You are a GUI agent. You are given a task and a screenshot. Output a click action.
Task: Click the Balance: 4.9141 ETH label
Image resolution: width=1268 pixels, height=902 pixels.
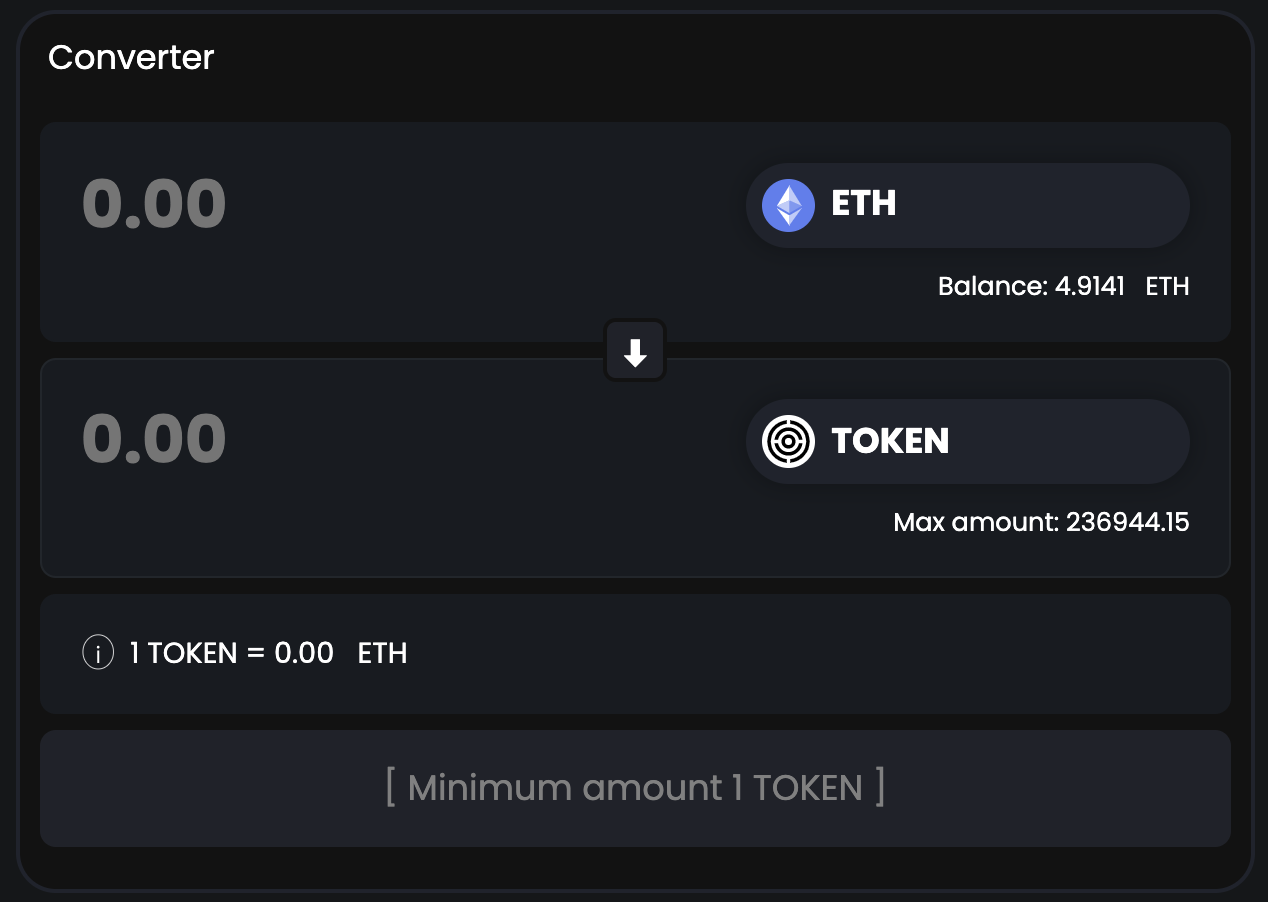[1063, 287]
